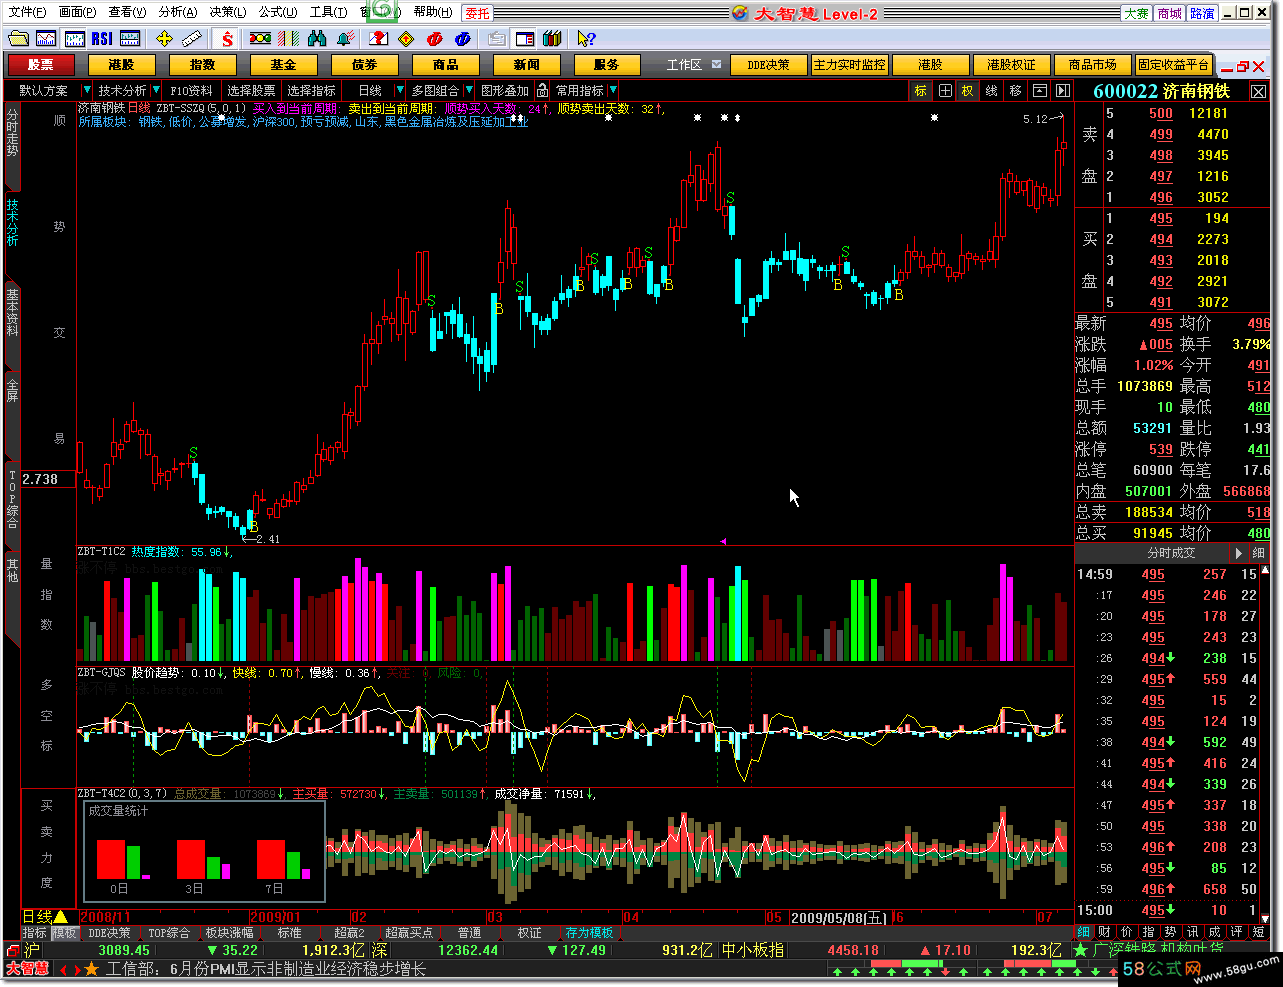This screenshot has height=987, width=1283.
Task: Click the news headline 工信部 ticker text
Action: (266, 969)
